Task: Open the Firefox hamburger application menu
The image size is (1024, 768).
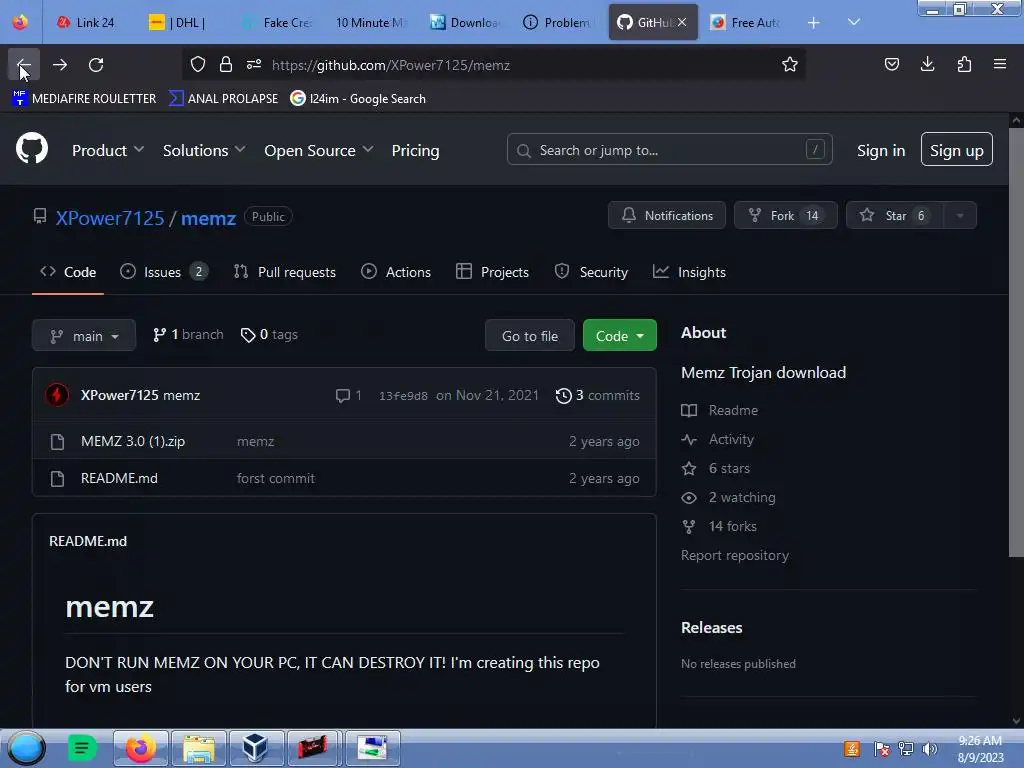Action: (1000, 65)
